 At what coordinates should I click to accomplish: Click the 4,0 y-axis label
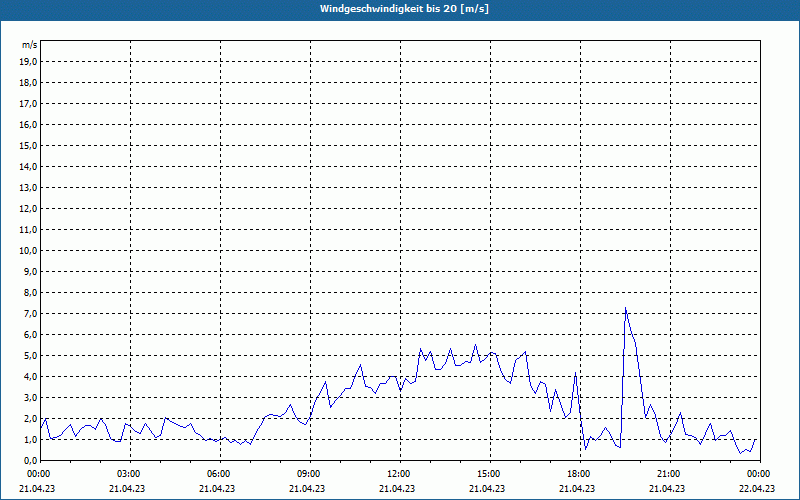click(x=30, y=377)
